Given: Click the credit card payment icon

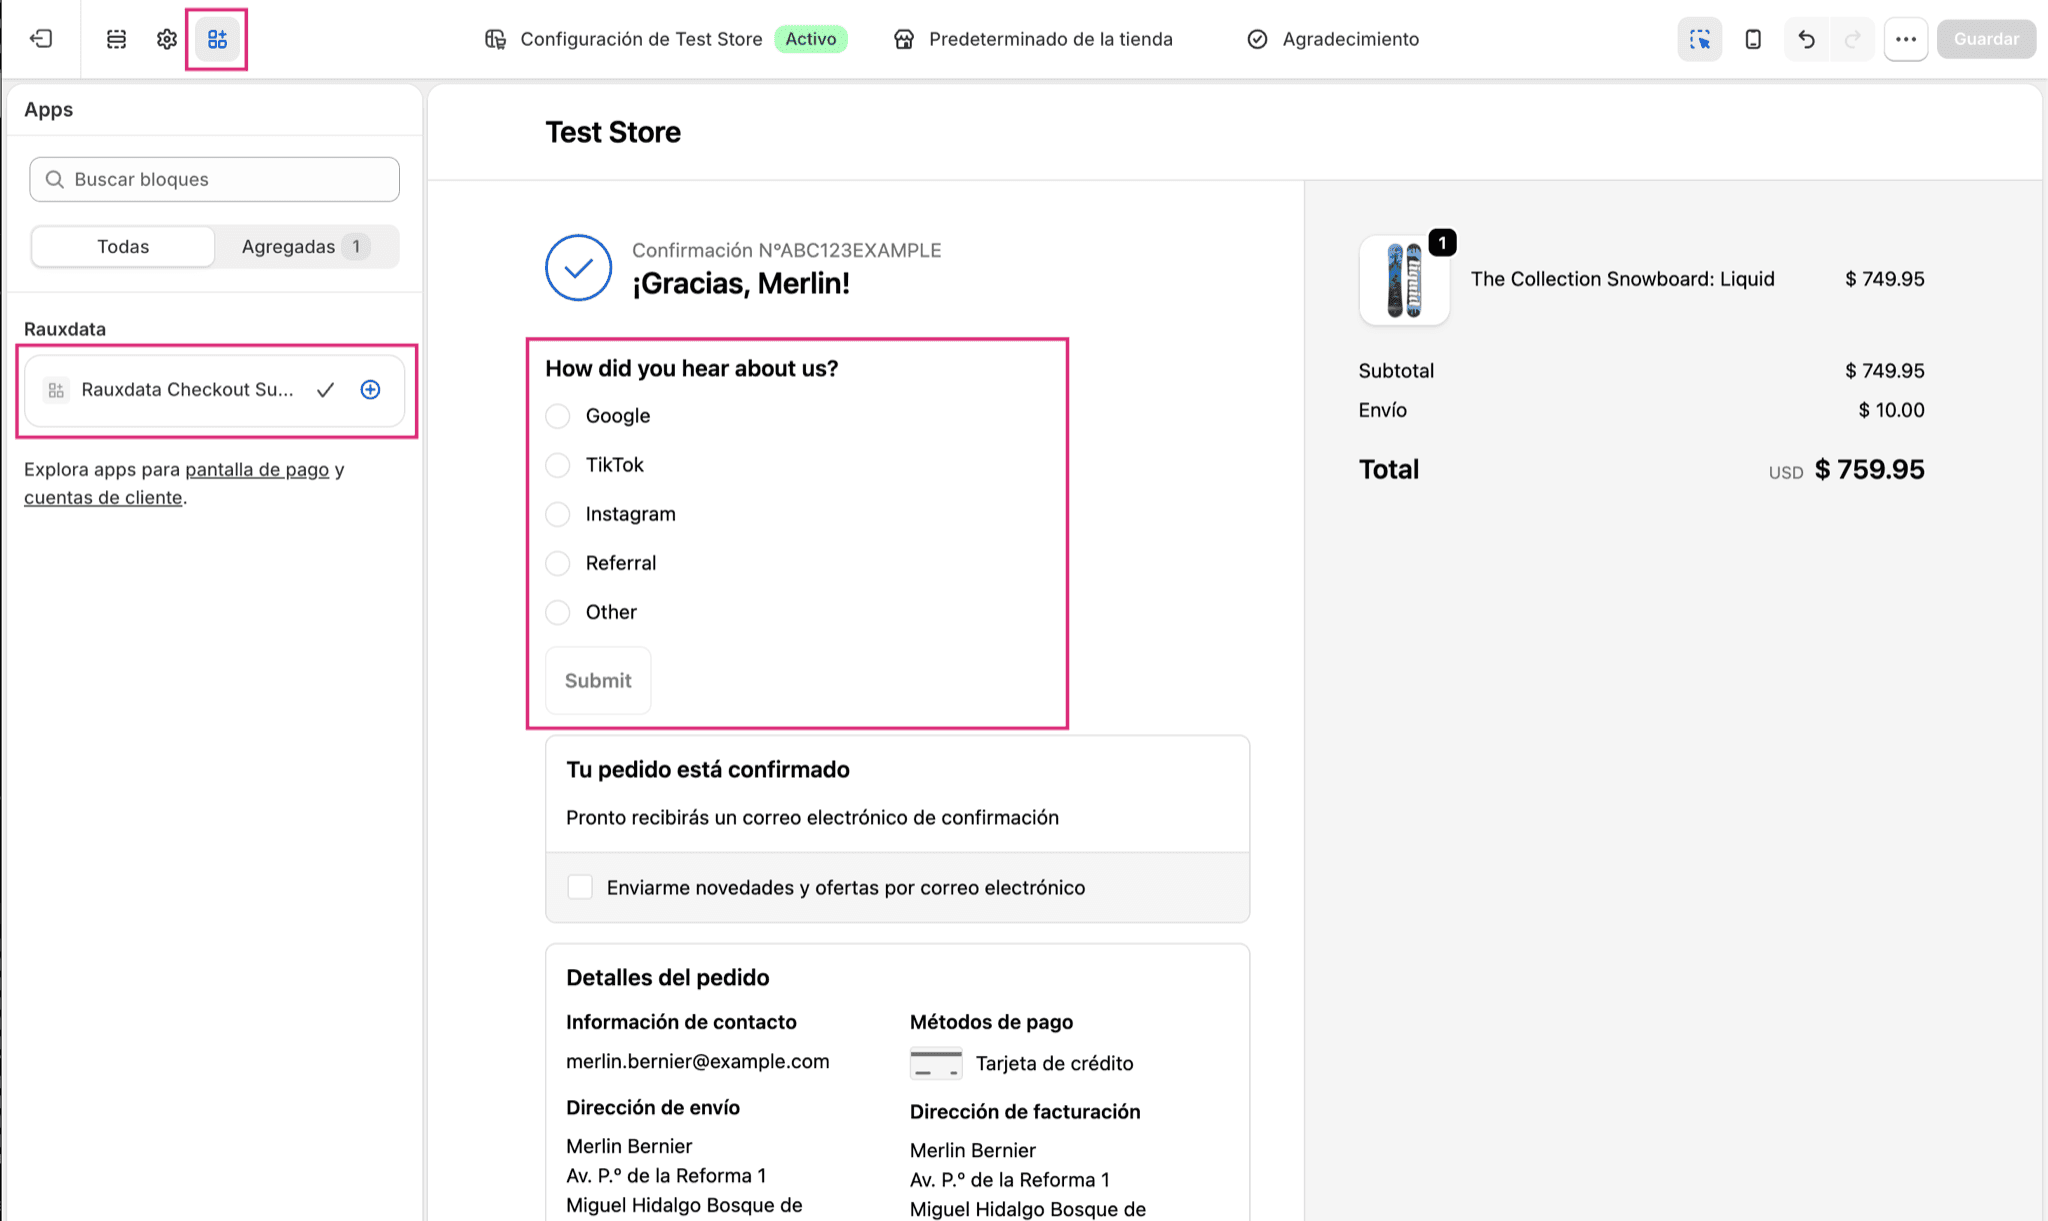Looking at the screenshot, I should click(x=936, y=1063).
